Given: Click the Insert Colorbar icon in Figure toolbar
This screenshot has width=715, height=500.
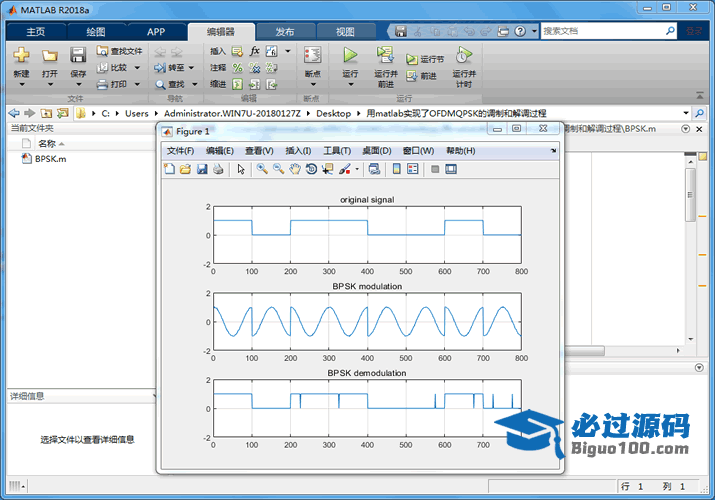Looking at the screenshot, I should (397, 169).
